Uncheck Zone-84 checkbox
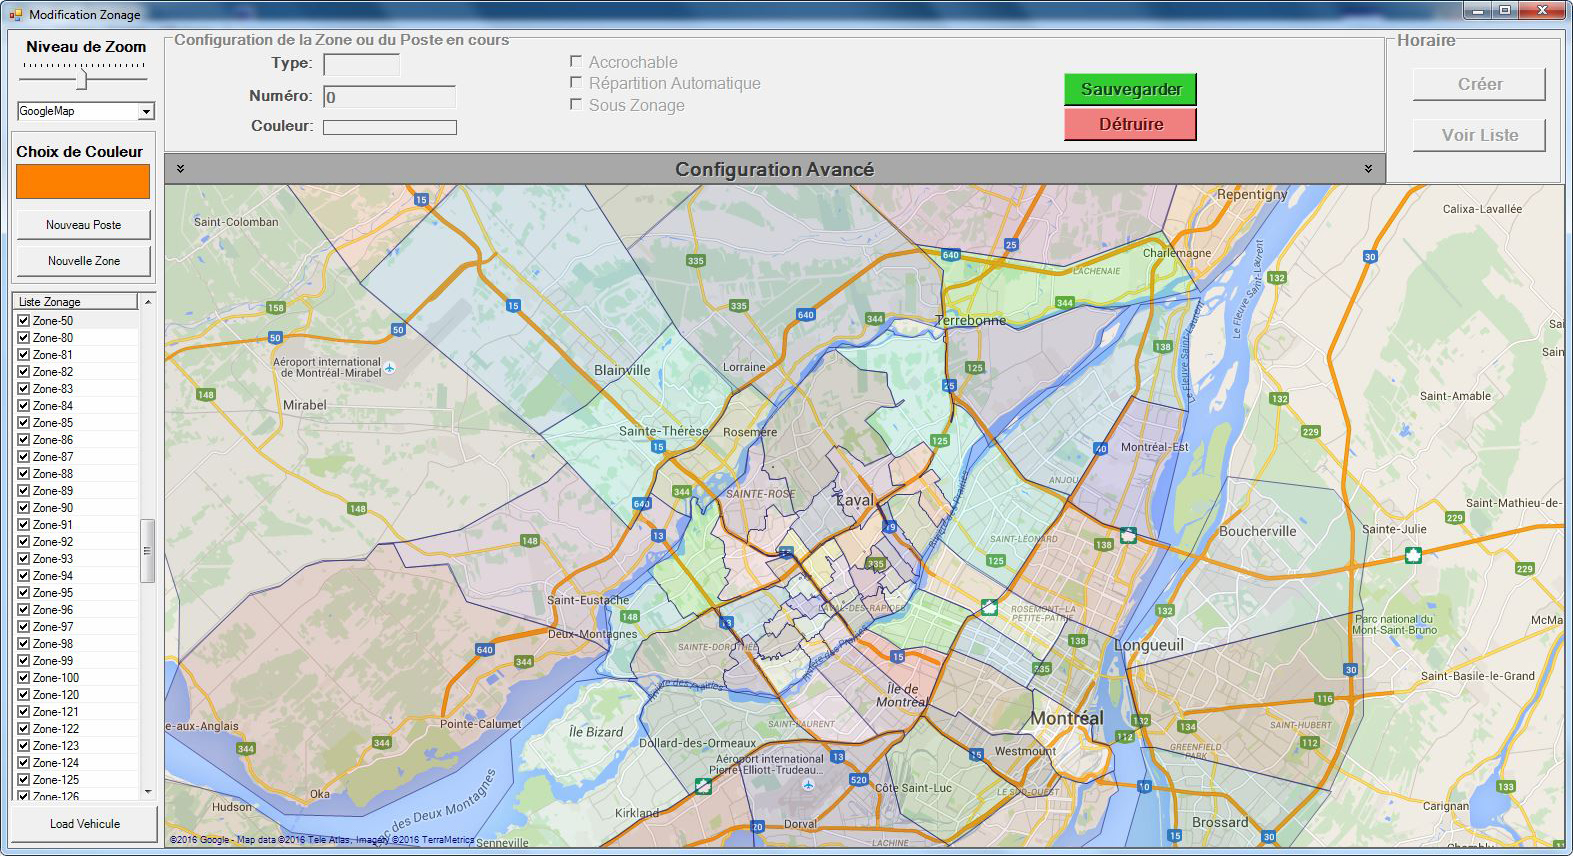 [23, 406]
